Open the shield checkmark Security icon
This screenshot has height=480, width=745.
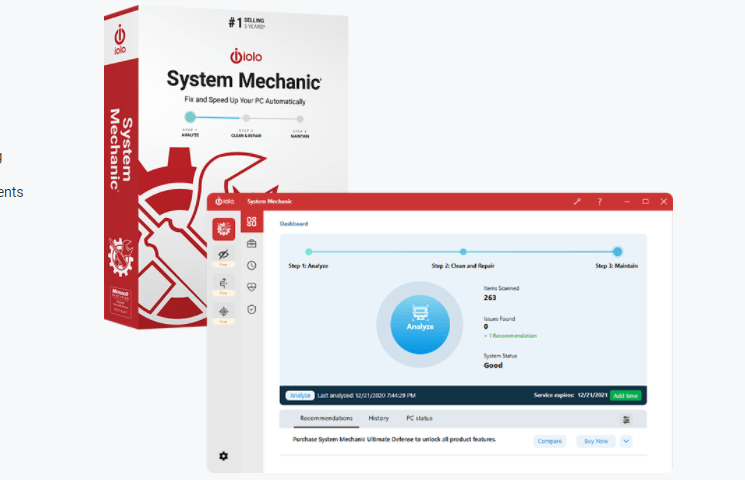[x=252, y=309]
